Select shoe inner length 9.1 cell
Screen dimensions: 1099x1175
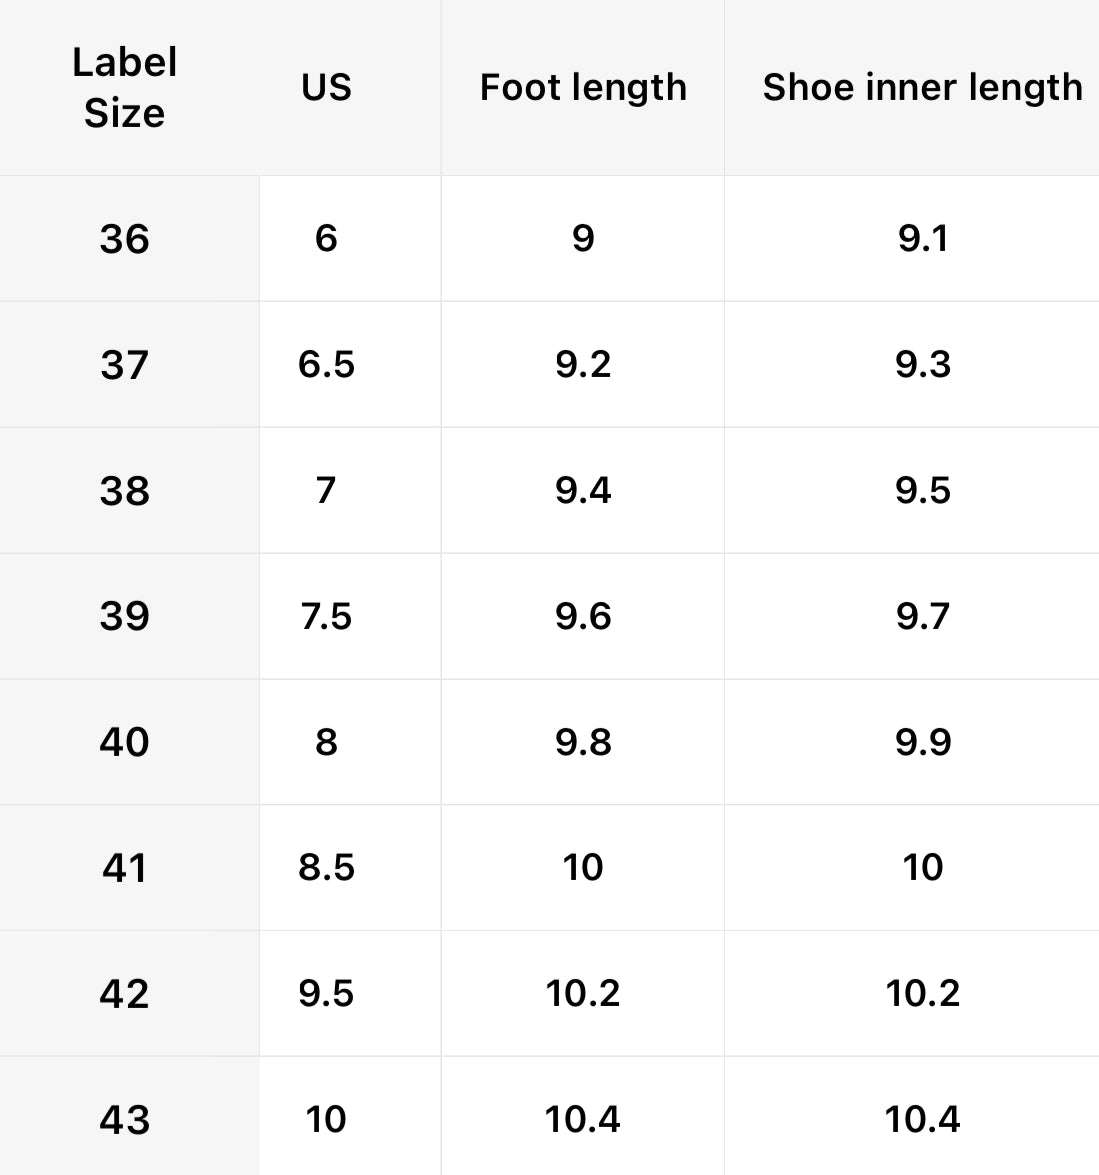click(922, 239)
